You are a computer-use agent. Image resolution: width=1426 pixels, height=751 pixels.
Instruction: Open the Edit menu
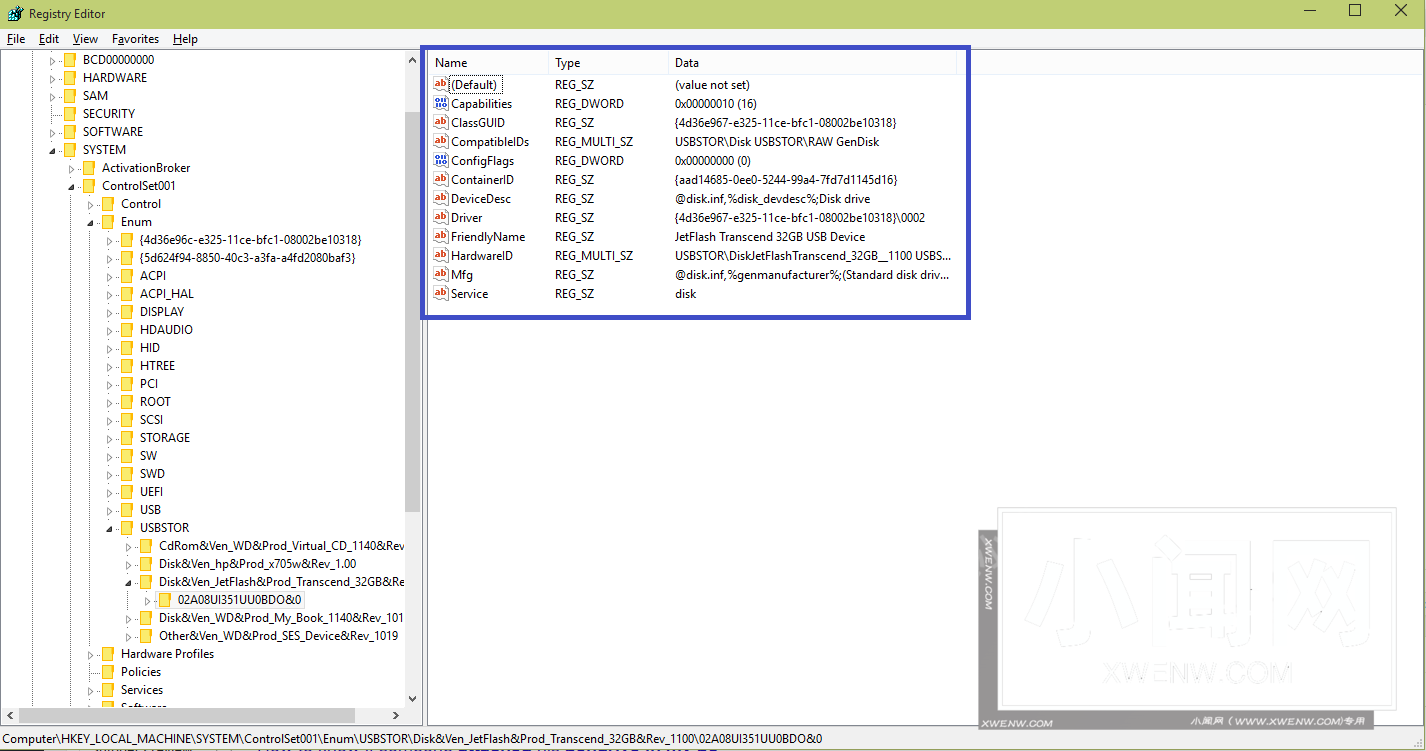pos(49,39)
